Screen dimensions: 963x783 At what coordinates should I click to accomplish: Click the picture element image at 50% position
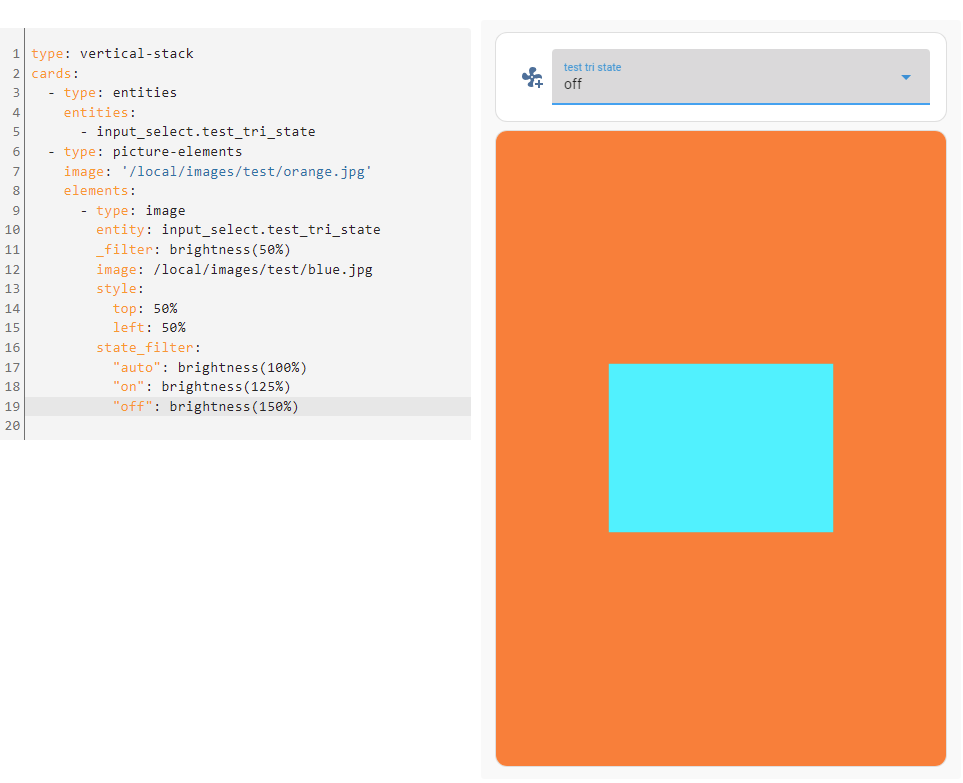720,447
